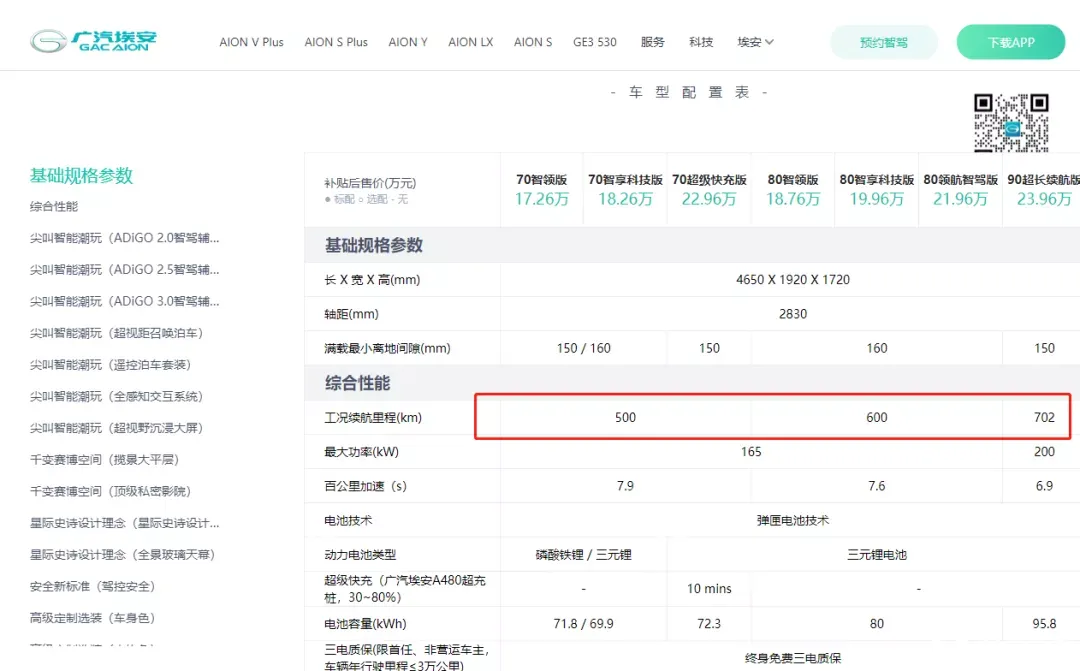Select 基础规格参数 in the left sidebar
Viewport: 1080px width, 671px height.
pos(81,176)
